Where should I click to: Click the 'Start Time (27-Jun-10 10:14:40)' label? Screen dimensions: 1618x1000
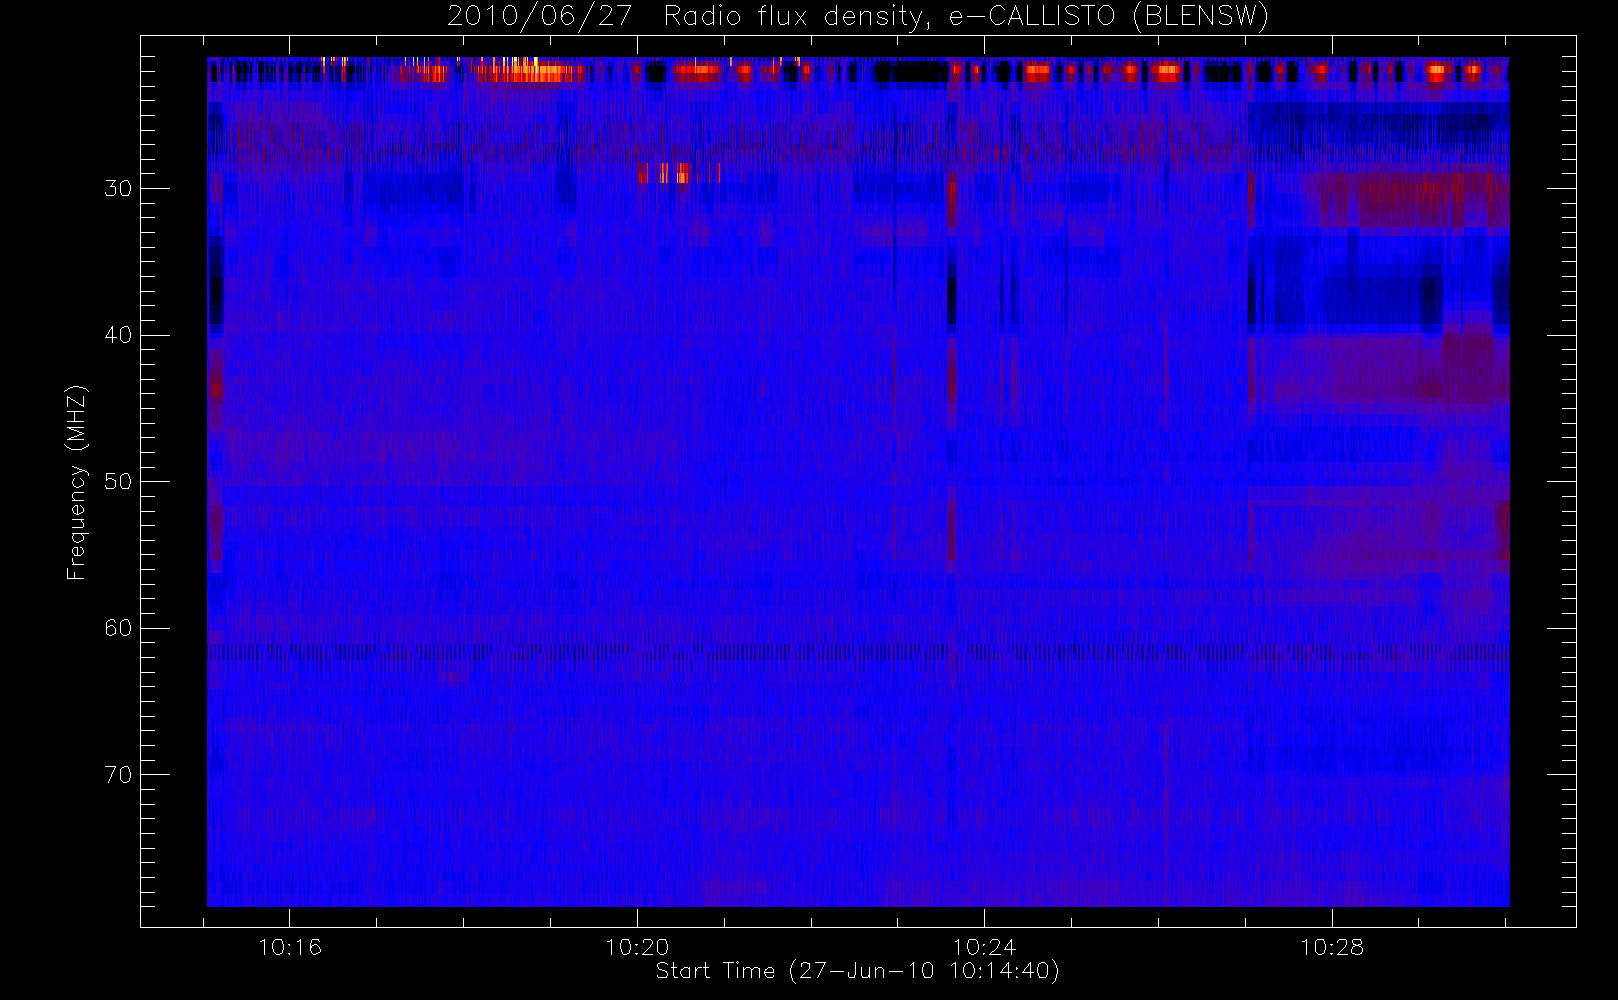tap(857, 971)
